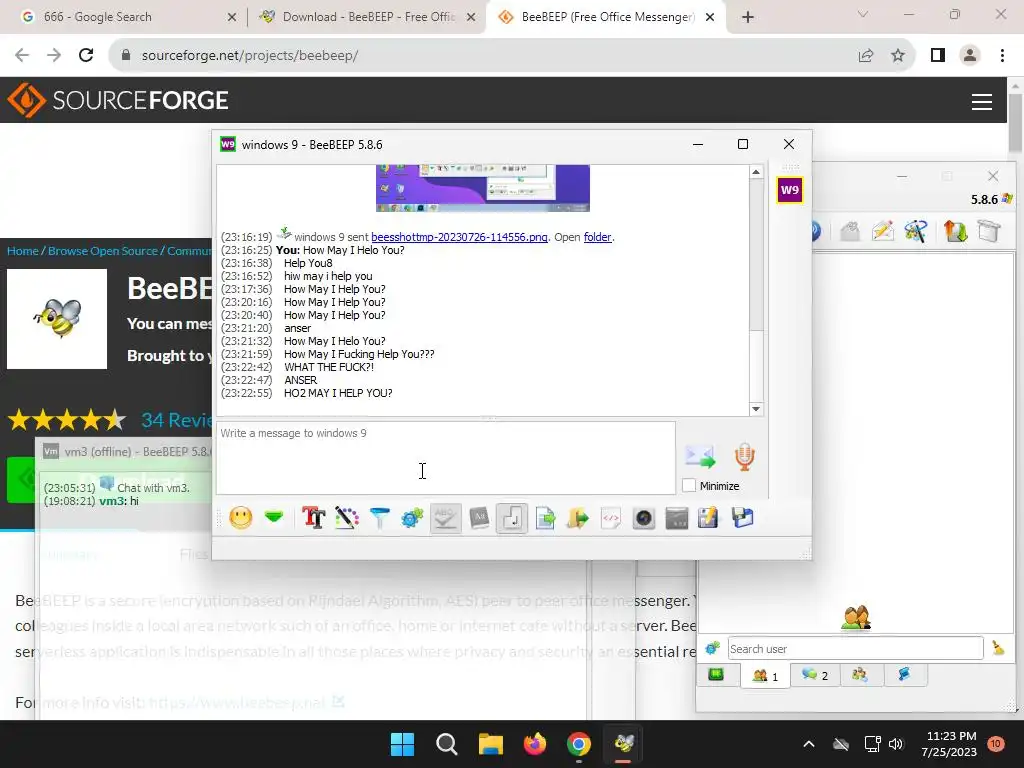Toggle the ABC spell check button
The width and height of the screenshot is (1024, 768).
coord(445,519)
